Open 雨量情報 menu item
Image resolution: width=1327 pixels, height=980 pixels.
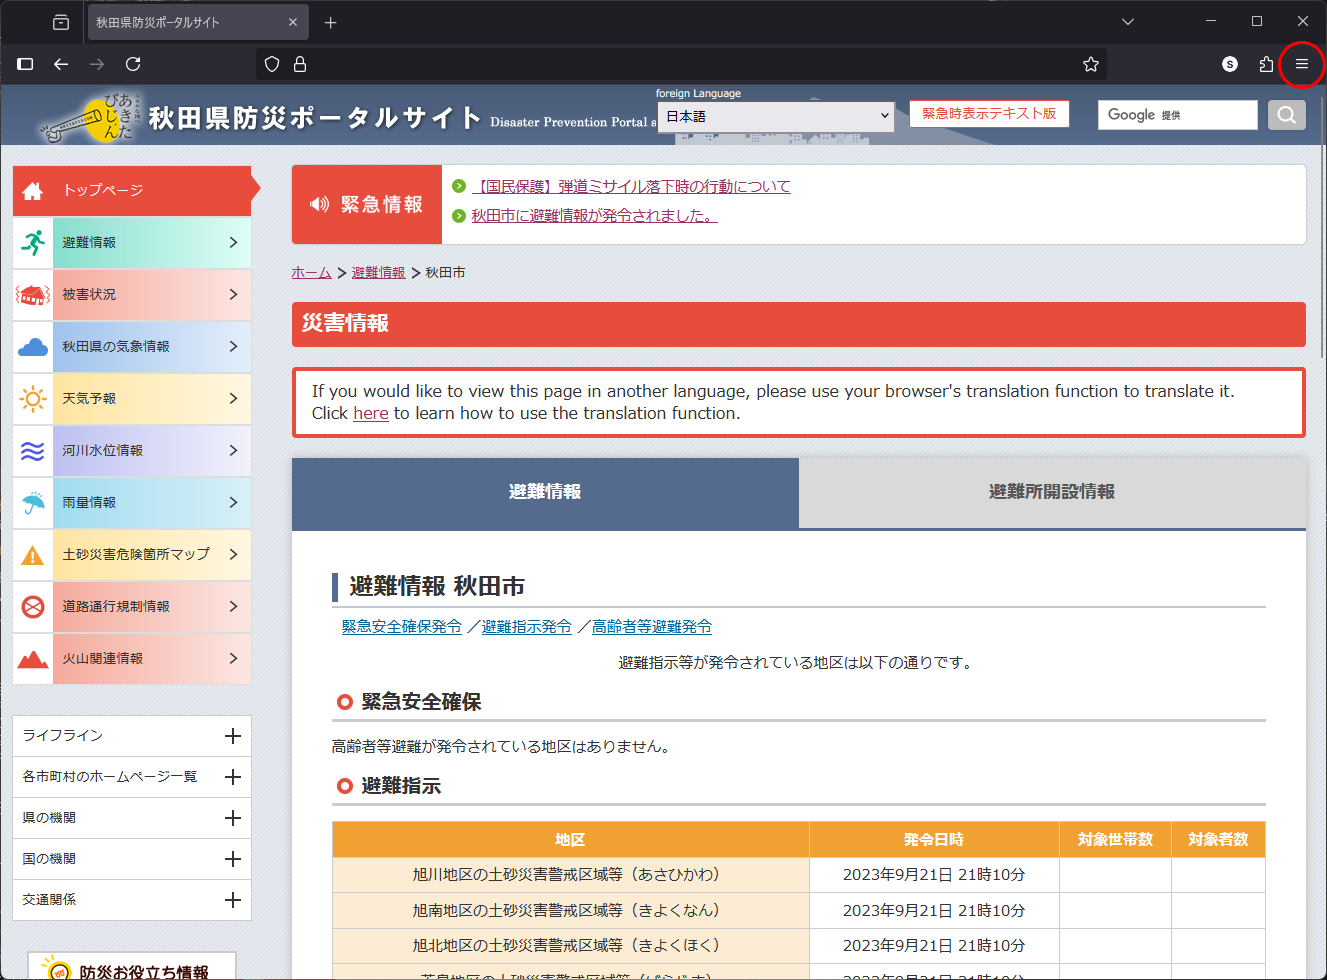tap(132, 502)
